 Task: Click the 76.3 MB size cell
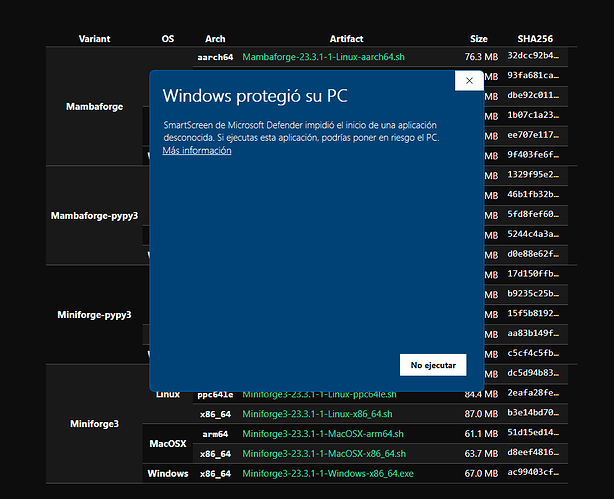481,57
